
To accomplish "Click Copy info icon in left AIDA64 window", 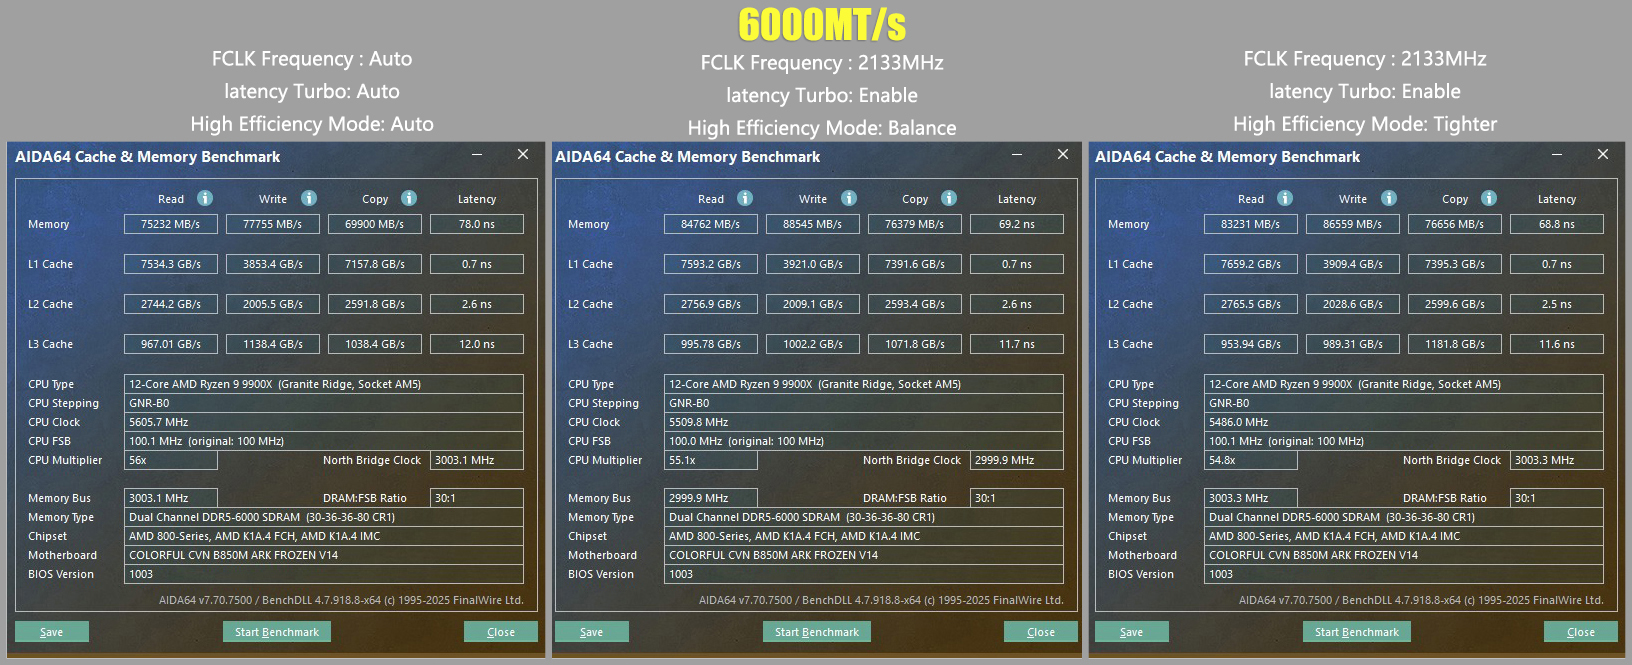I will coord(409,198).
